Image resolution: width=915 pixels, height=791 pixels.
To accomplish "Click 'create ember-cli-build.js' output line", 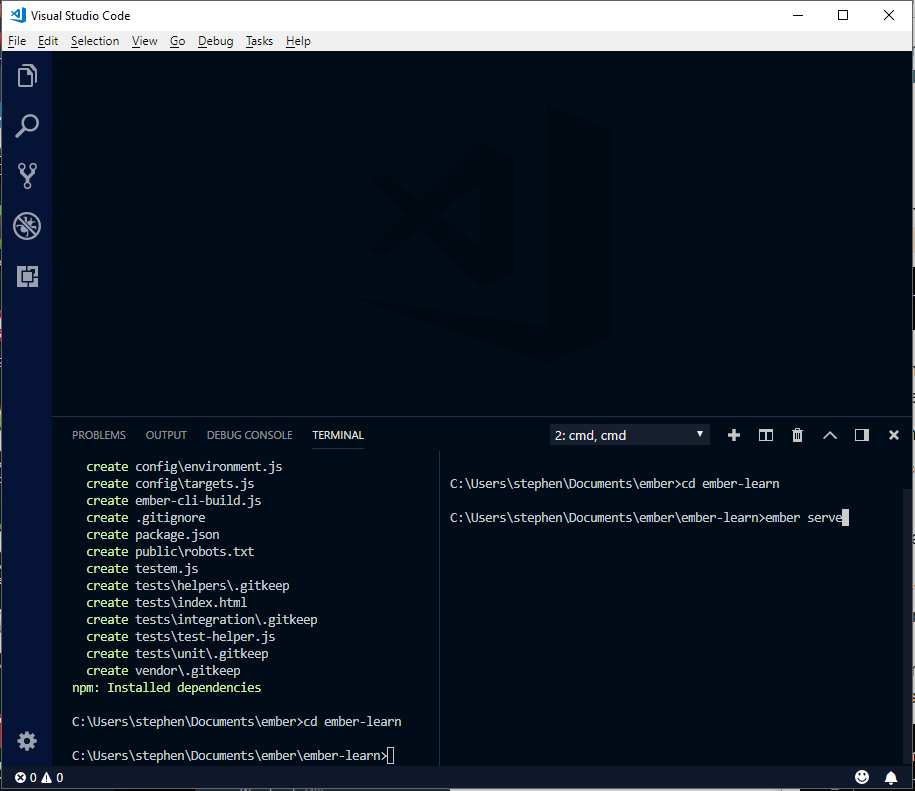I will [x=173, y=500].
